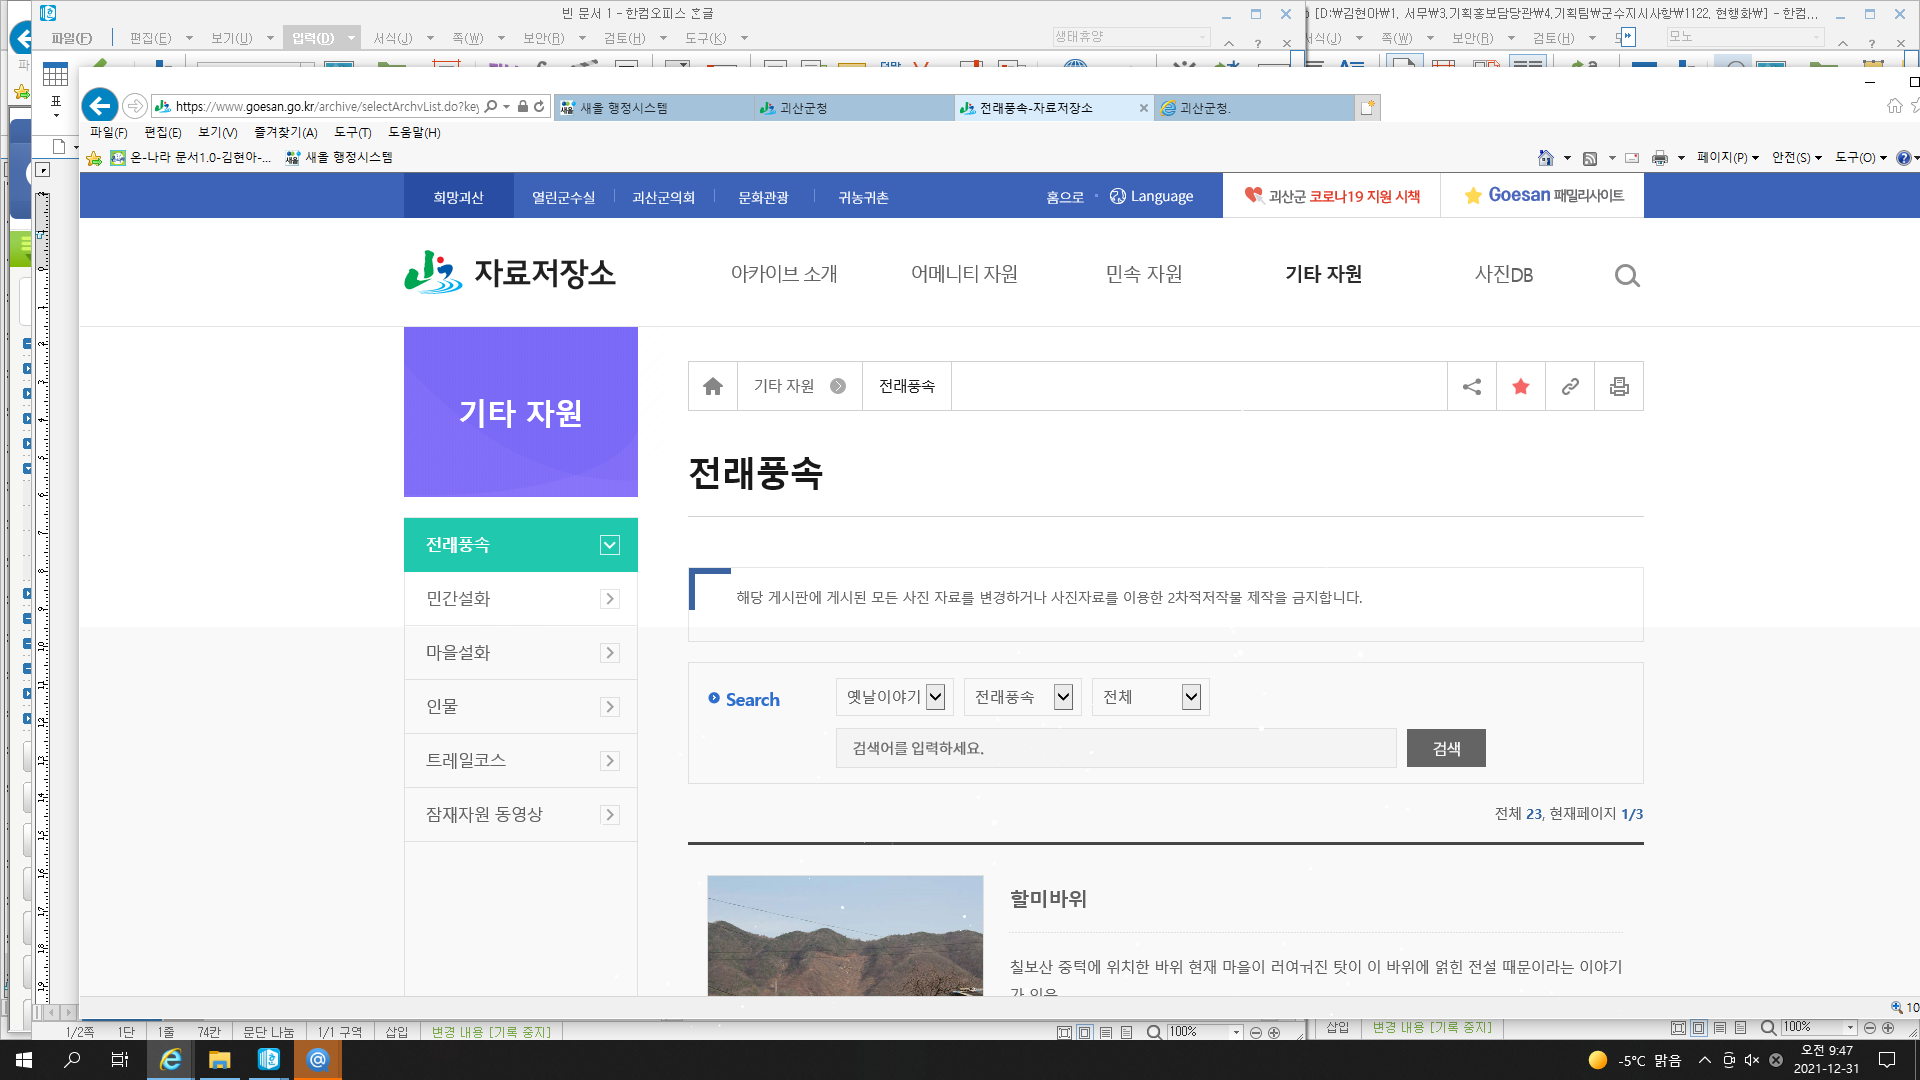Click the copy link chain icon
This screenshot has width=1920, height=1080.
click(x=1570, y=387)
